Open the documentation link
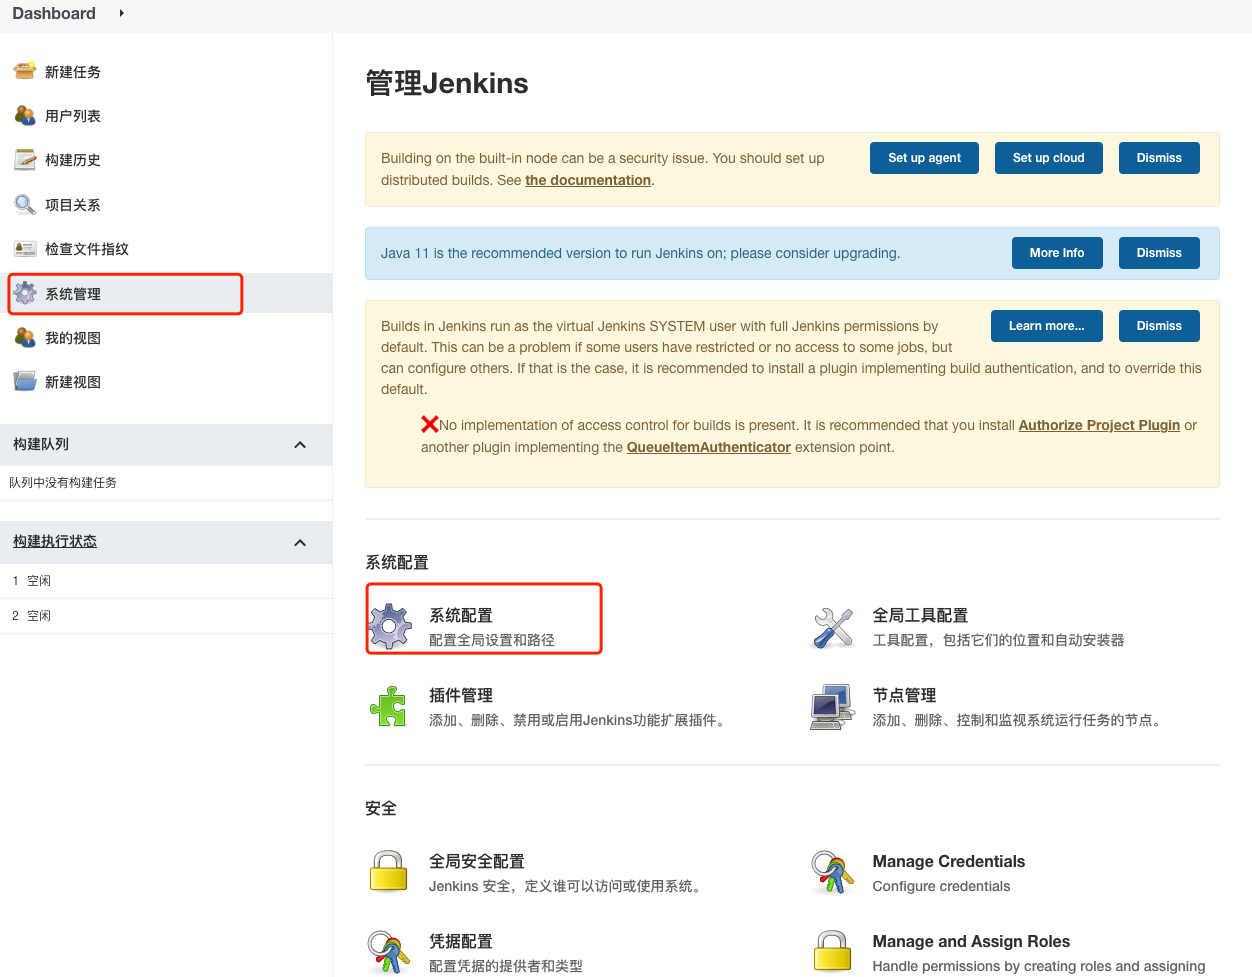 (588, 180)
